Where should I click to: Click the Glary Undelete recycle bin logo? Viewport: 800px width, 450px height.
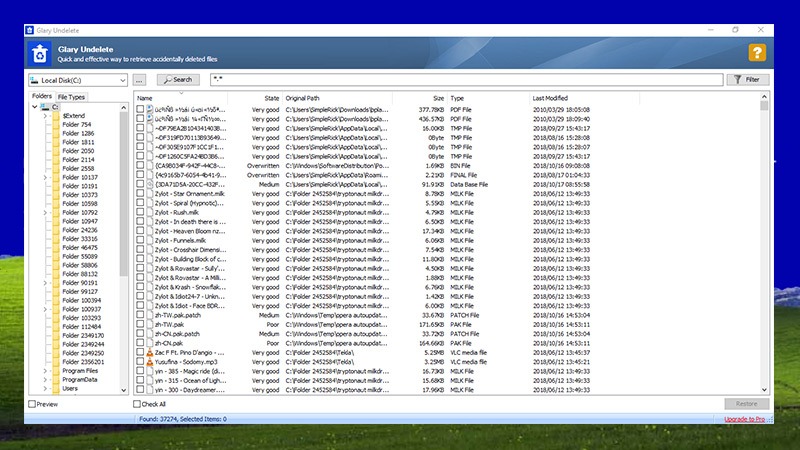click(40, 54)
